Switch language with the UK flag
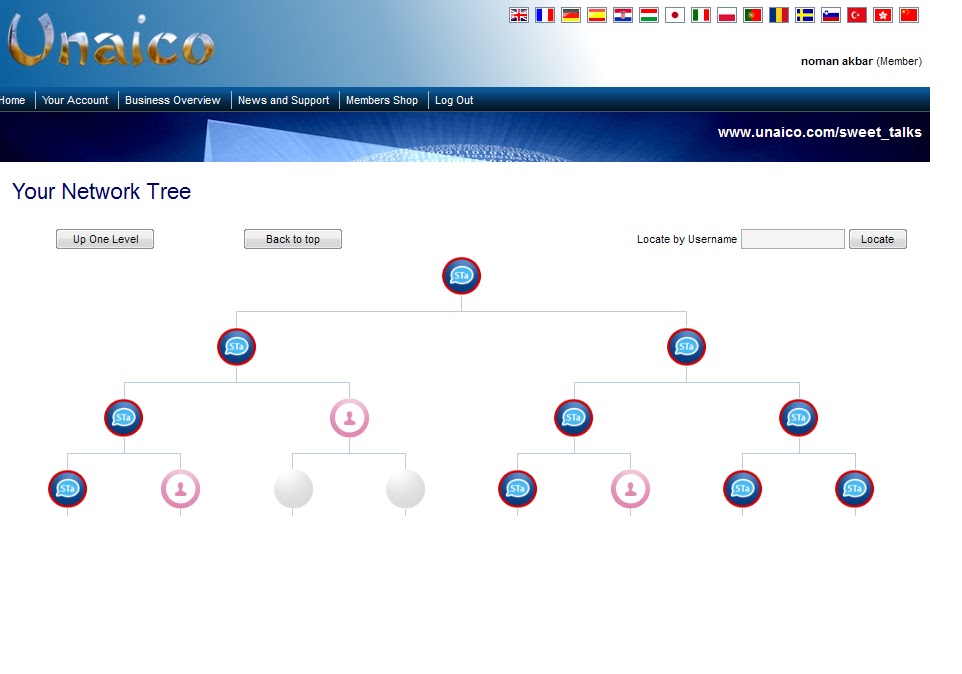The image size is (962, 674). click(x=518, y=15)
